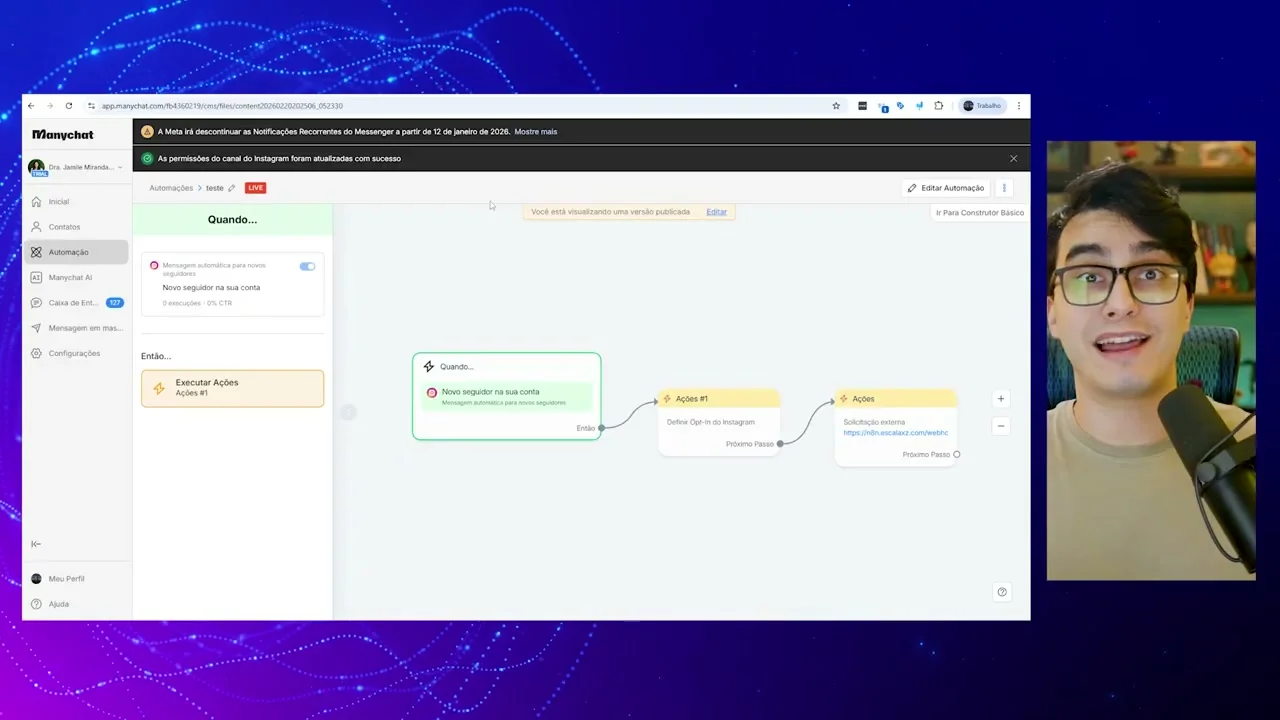
Task: Open Contatos in the sidebar
Action: [x=76, y=227]
